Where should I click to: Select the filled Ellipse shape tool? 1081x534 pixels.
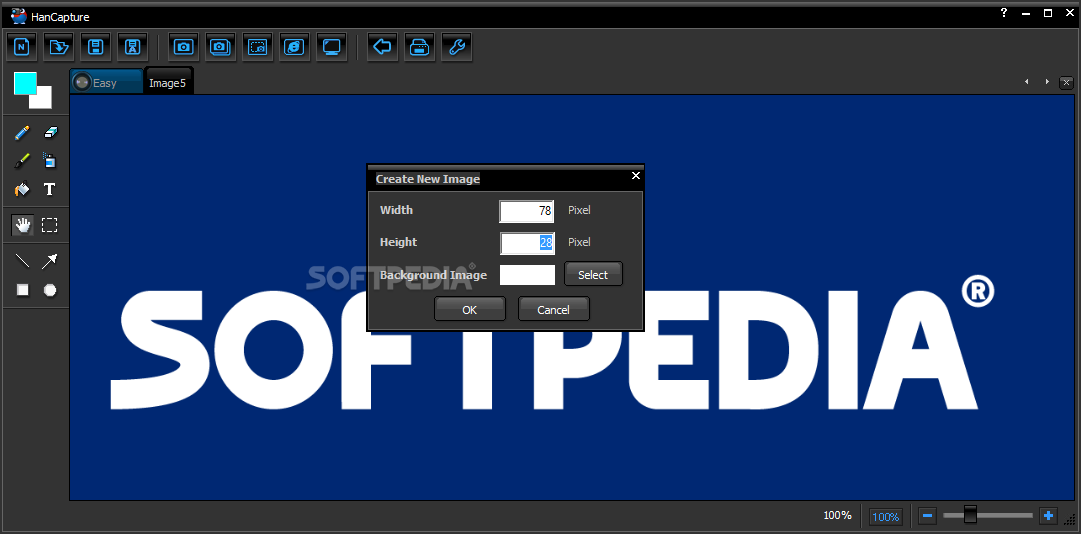[x=50, y=290]
